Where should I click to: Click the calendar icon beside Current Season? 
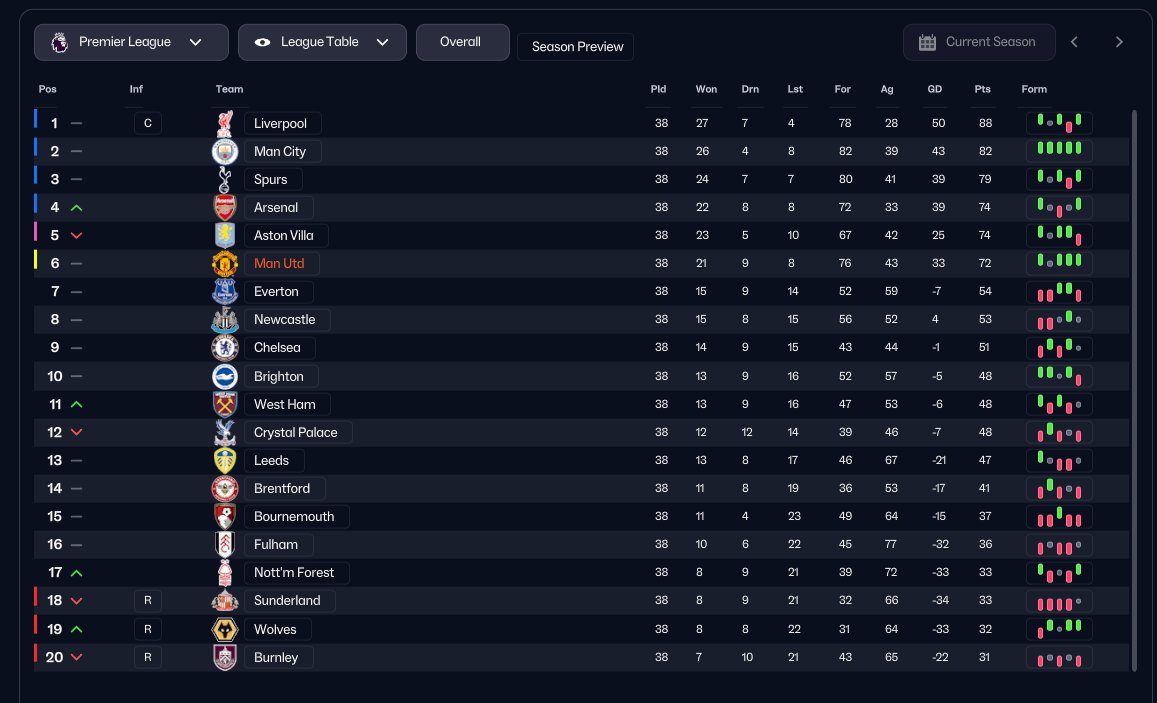pos(927,42)
